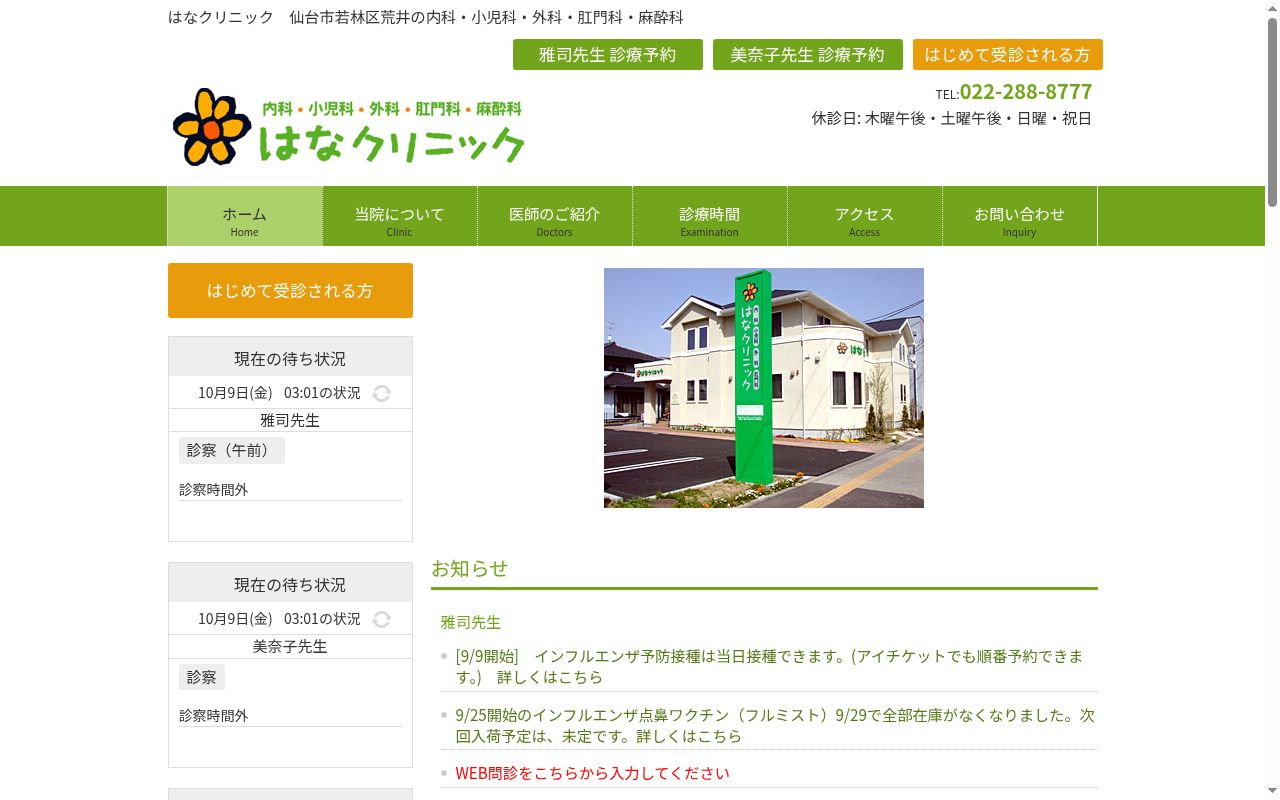Screen dimensions: 1280x800
Task: Click red WEB問診をこちらから入力してください link
Action: pyautogui.click(x=592, y=773)
